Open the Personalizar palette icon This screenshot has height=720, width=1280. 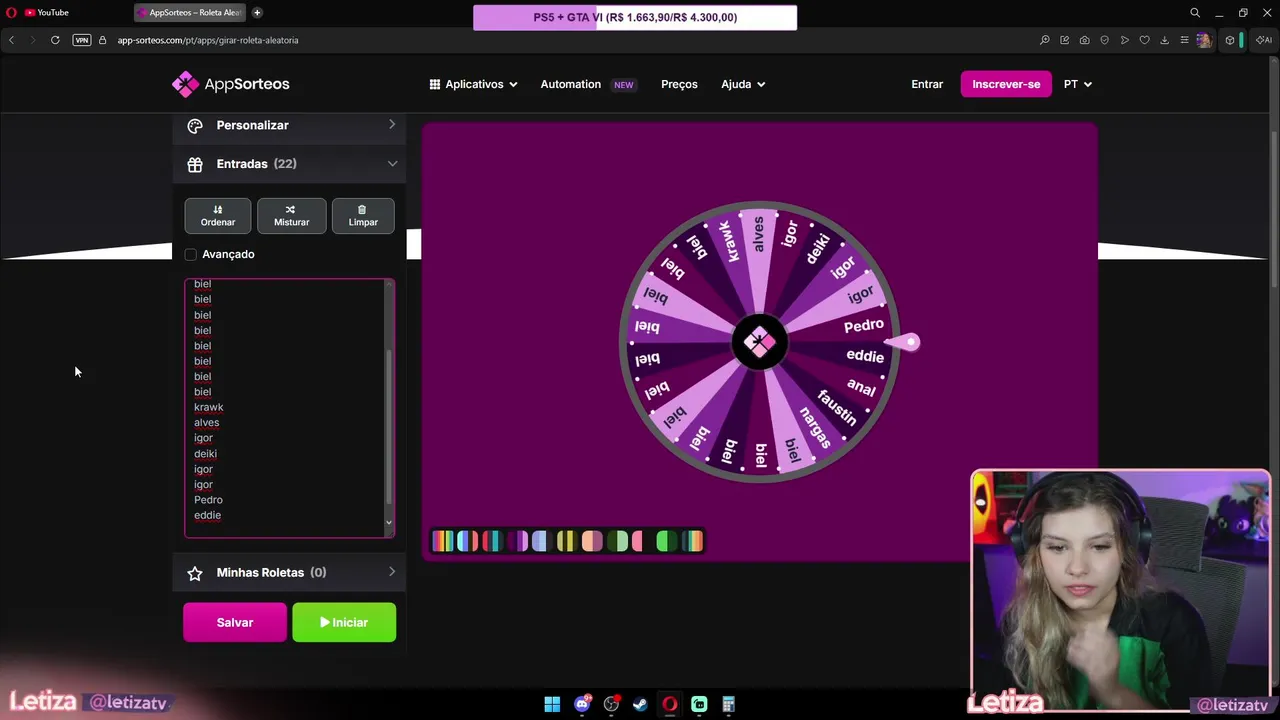click(x=195, y=125)
